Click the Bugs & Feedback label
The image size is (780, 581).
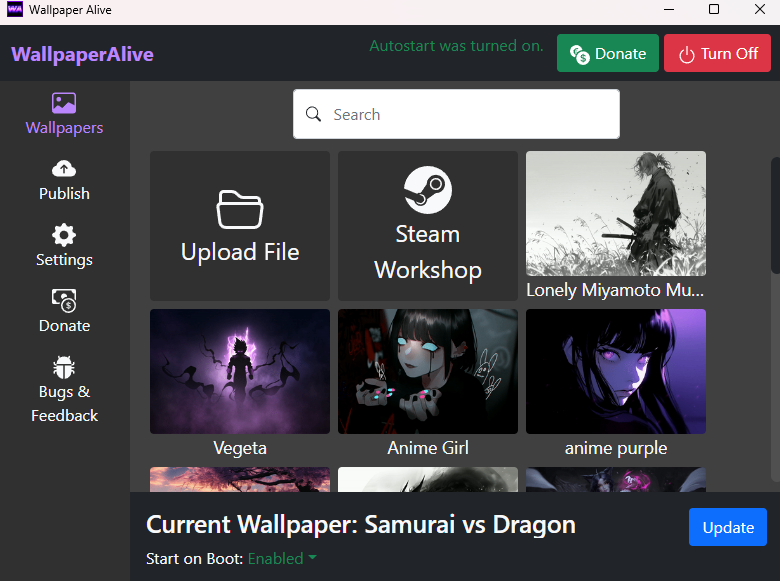coord(64,403)
